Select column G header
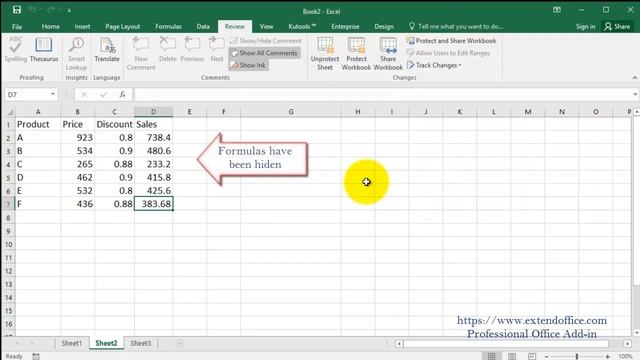The width and height of the screenshot is (640, 360). (x=291, y=112)
